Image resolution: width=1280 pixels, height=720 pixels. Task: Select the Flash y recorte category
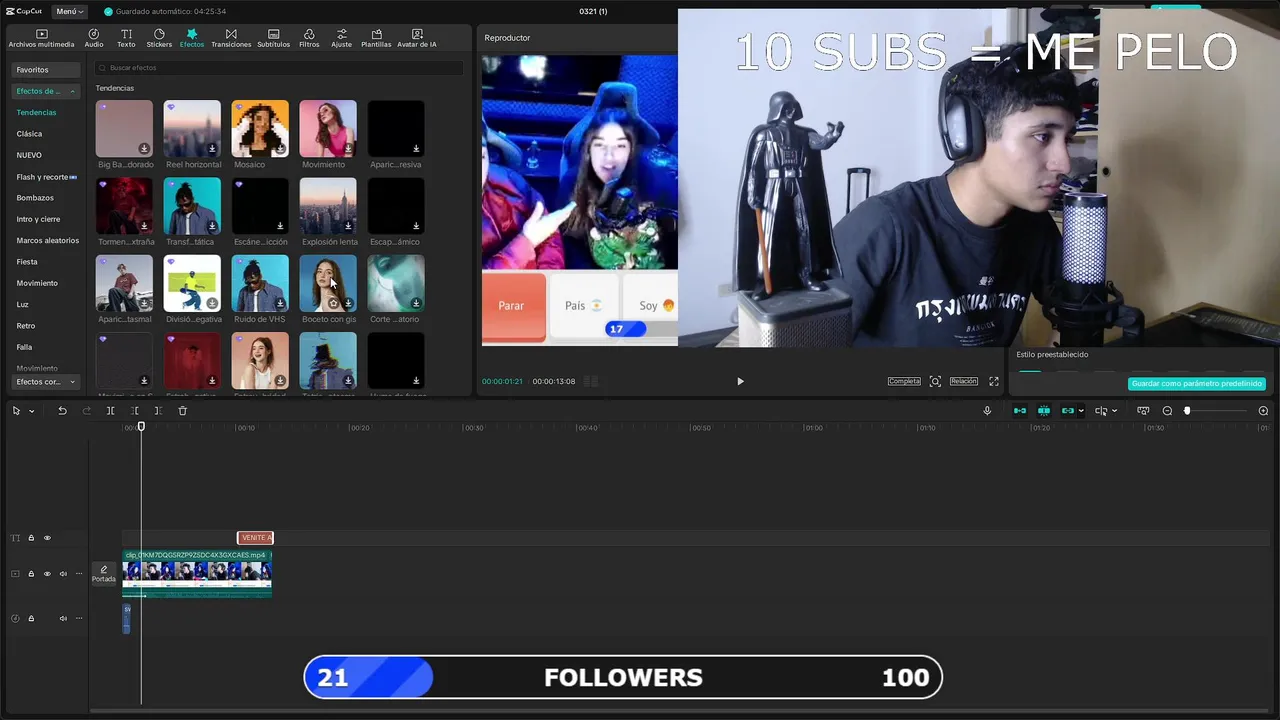coord(46,177)
